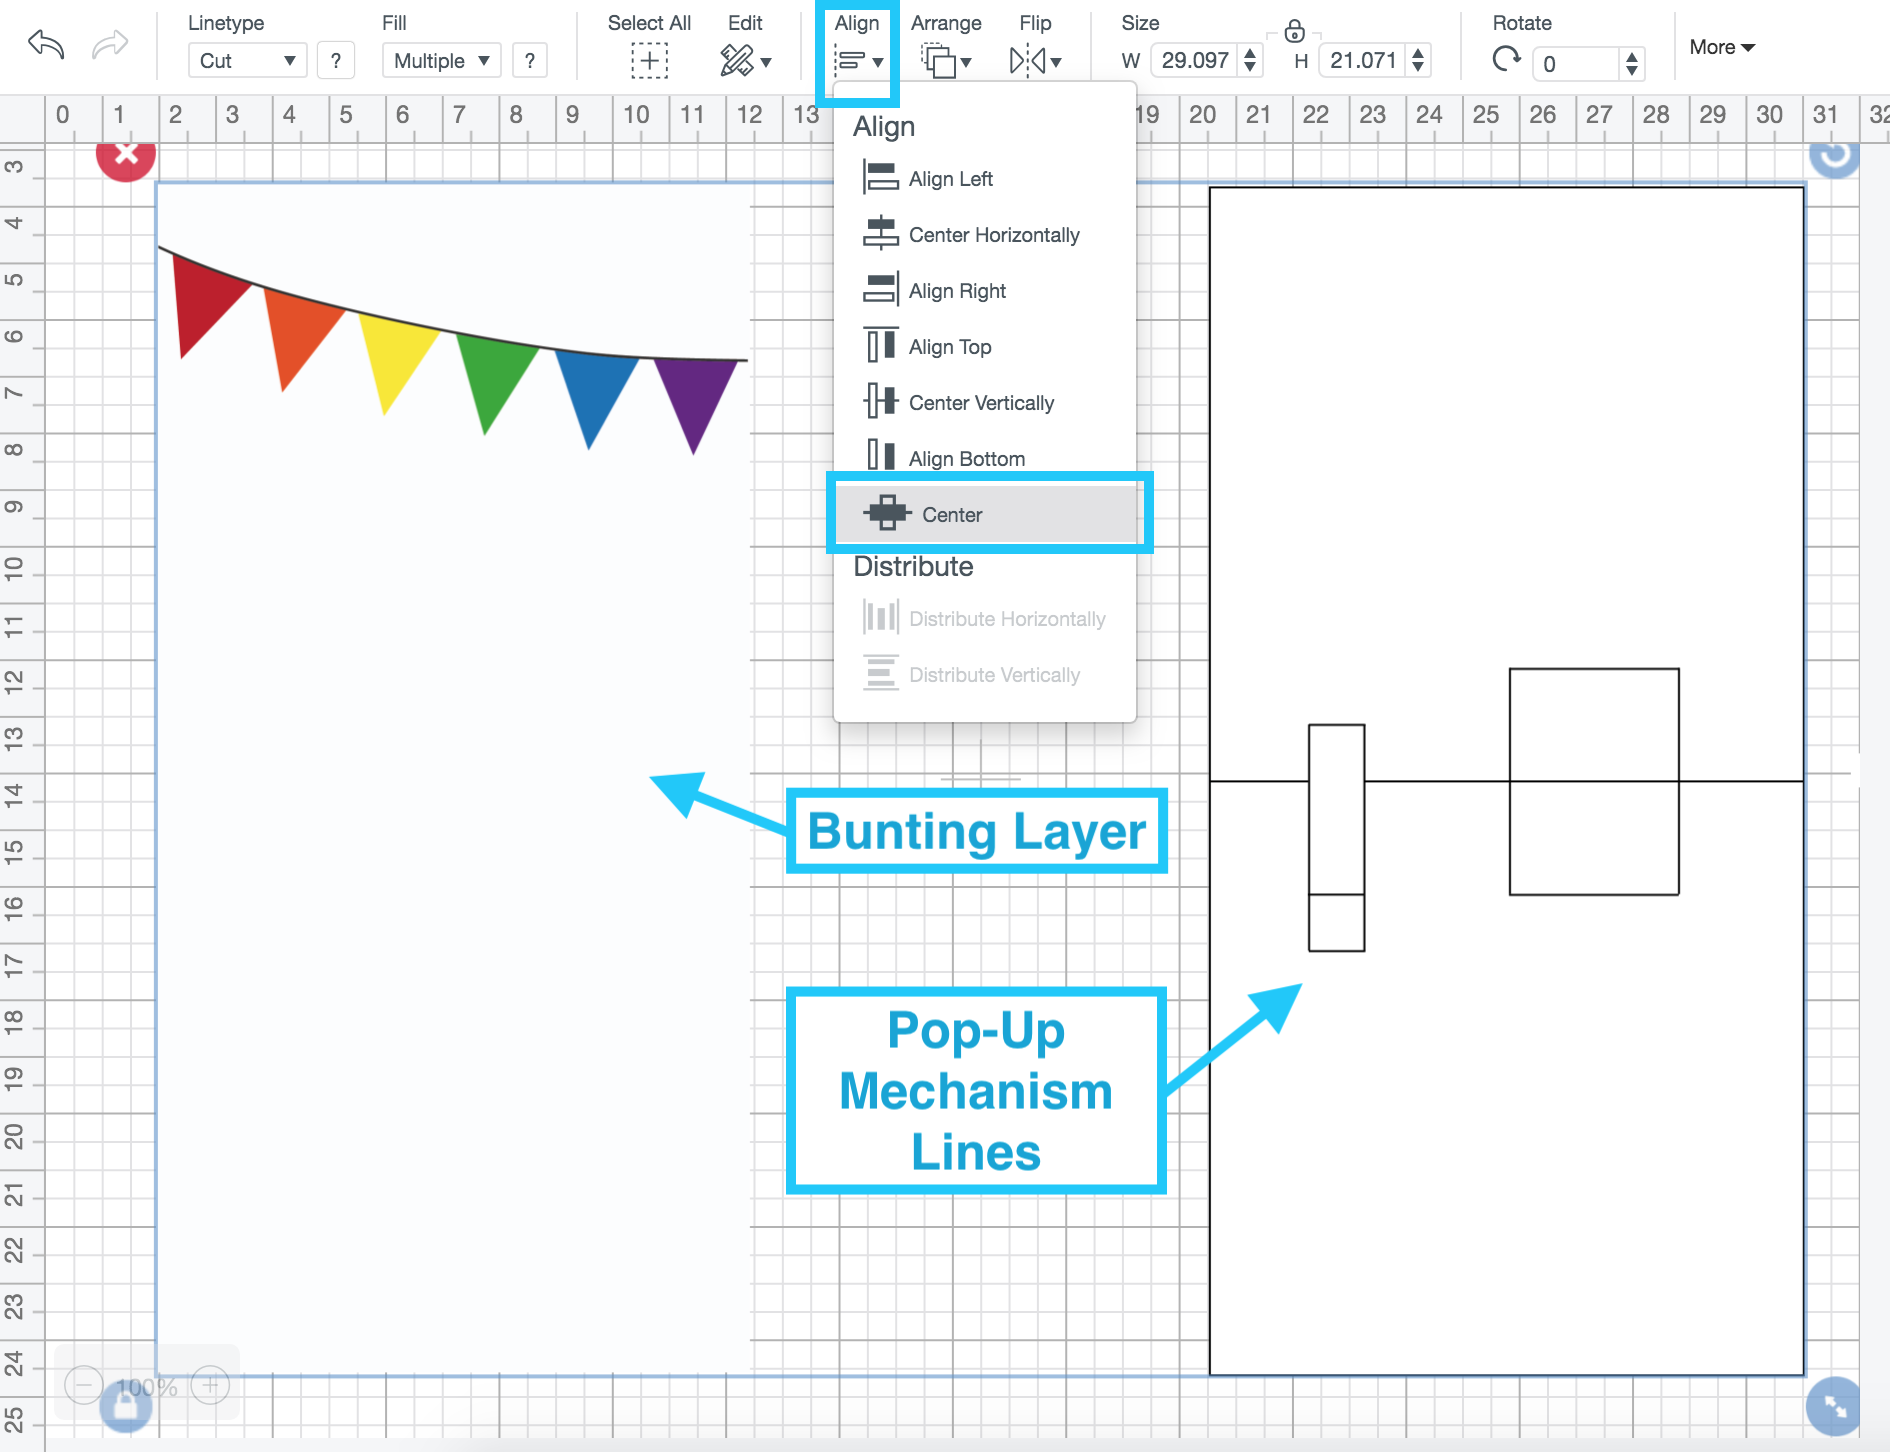Click the Align Left icon
Viewport: 1890px width, 1452px height.
point(880,178)
